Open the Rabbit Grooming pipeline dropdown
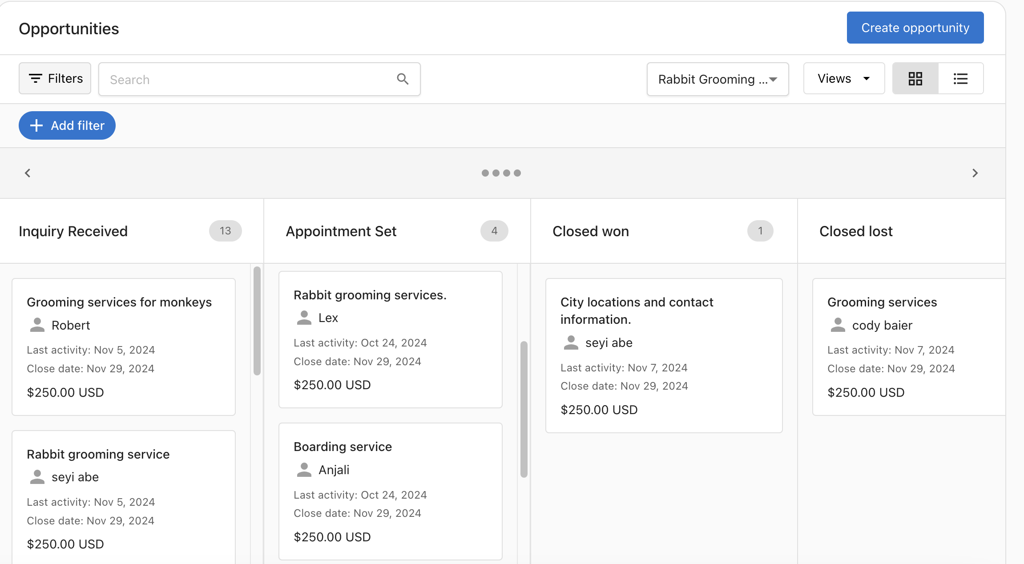Viewport: 1024px width, 564px height. tap(717, 79)
